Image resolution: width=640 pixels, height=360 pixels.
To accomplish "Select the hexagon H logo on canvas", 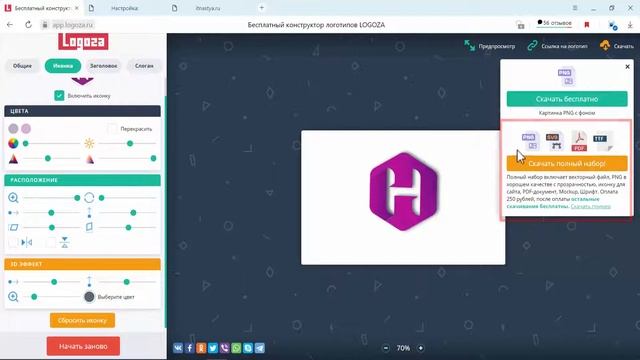I will (403, 191).
